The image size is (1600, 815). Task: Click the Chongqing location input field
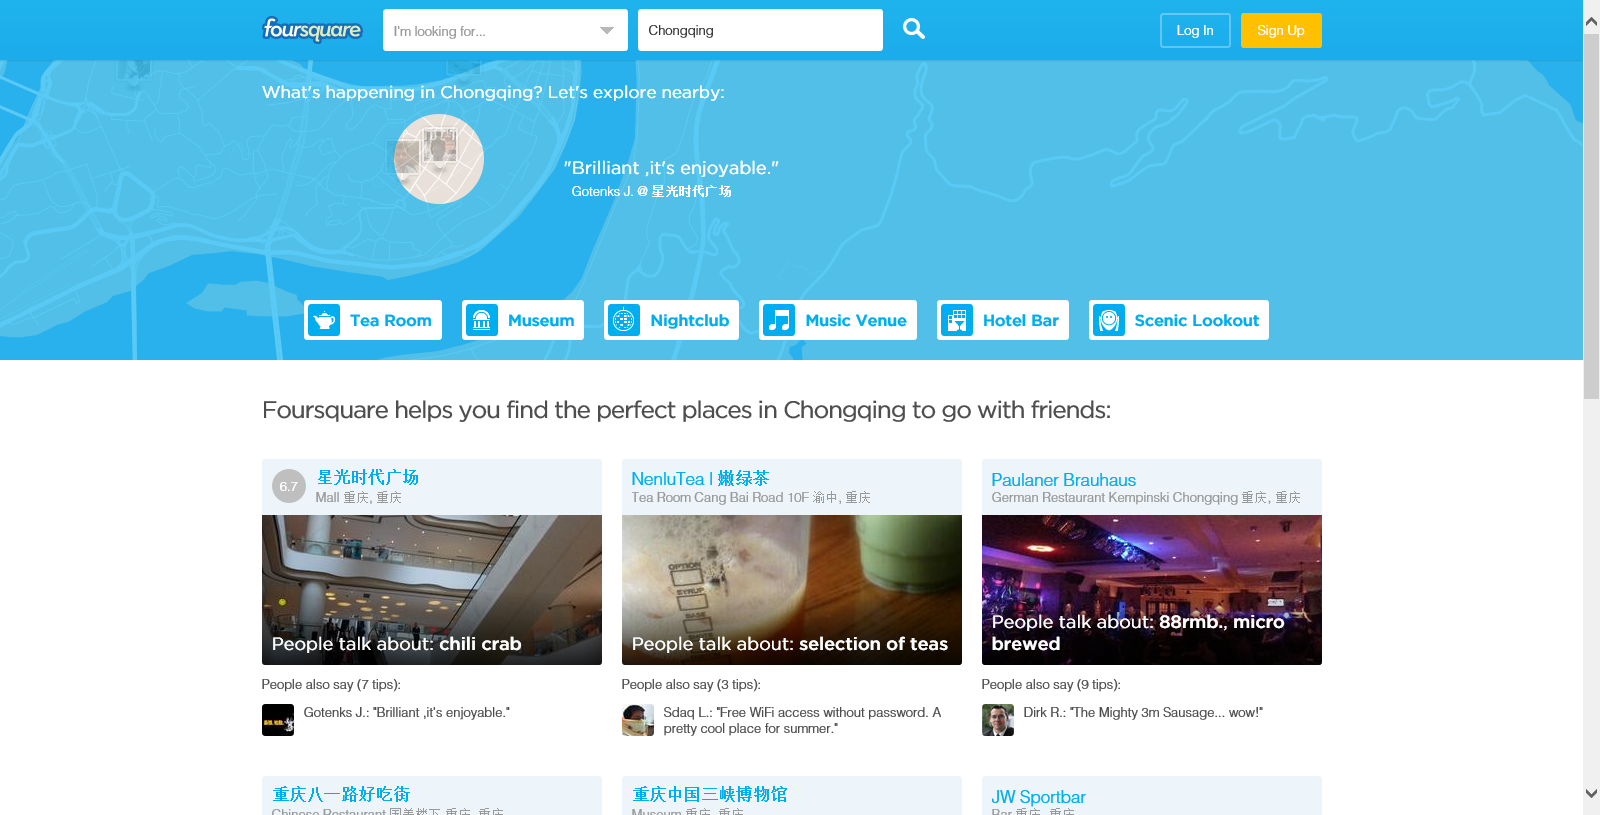click(760, 30)
